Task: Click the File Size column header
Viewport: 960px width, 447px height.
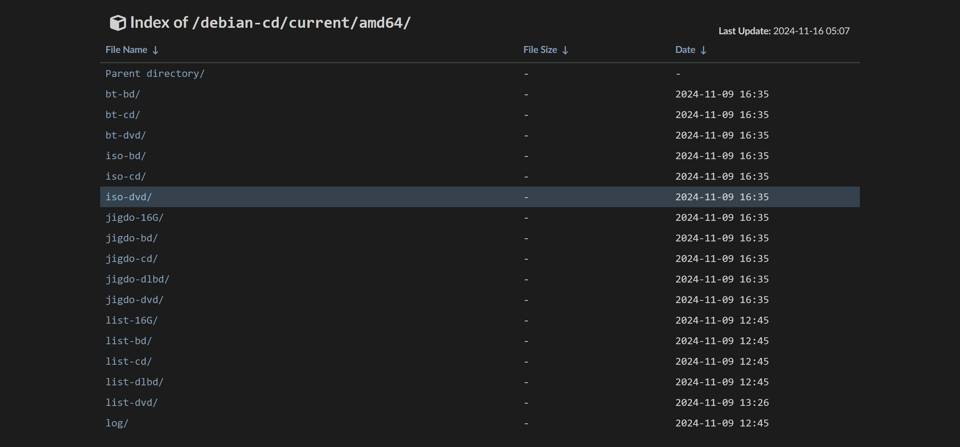Action: (540, 50)
